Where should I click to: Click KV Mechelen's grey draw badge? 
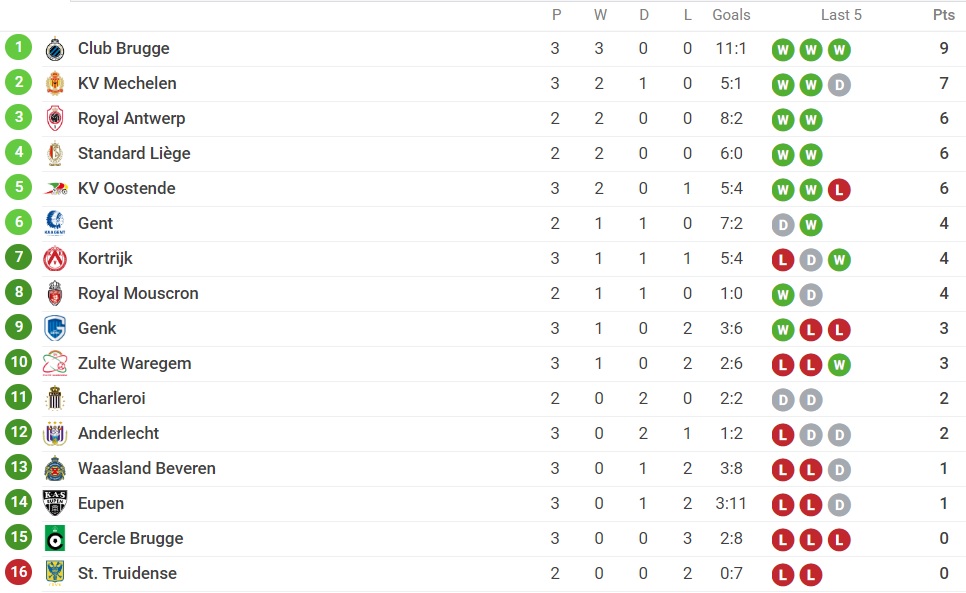click(839, 84)
